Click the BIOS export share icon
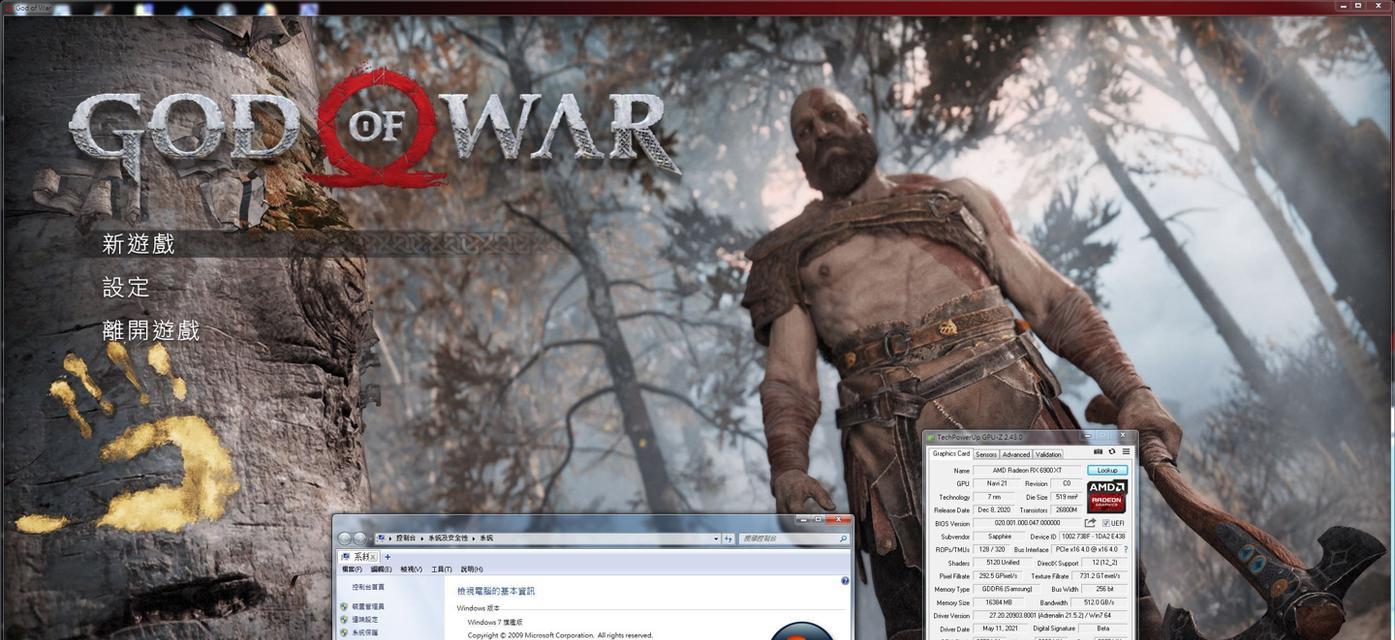Screen dimensions: 1395x640 pos(1090,523)
